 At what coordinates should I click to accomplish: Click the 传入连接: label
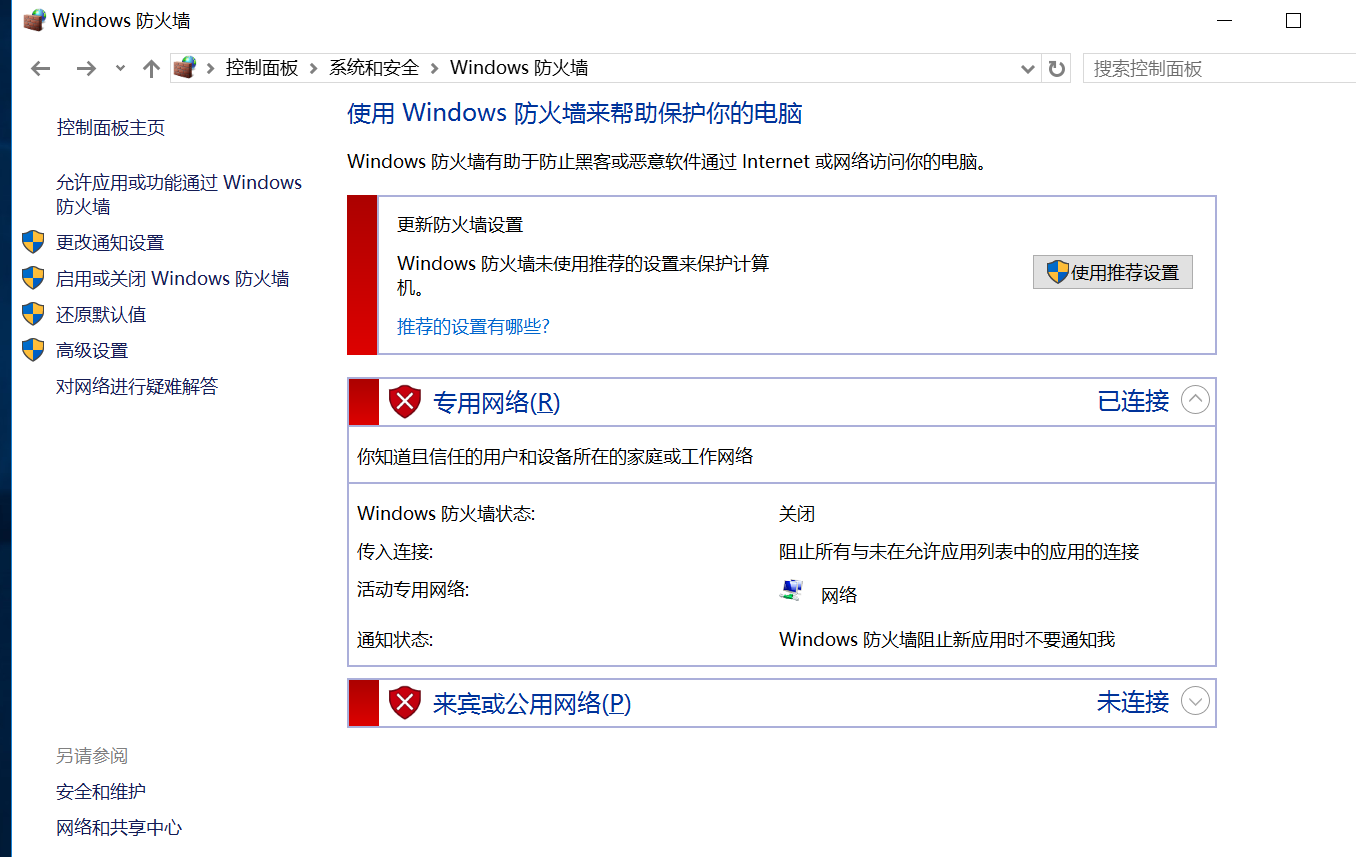395,551
